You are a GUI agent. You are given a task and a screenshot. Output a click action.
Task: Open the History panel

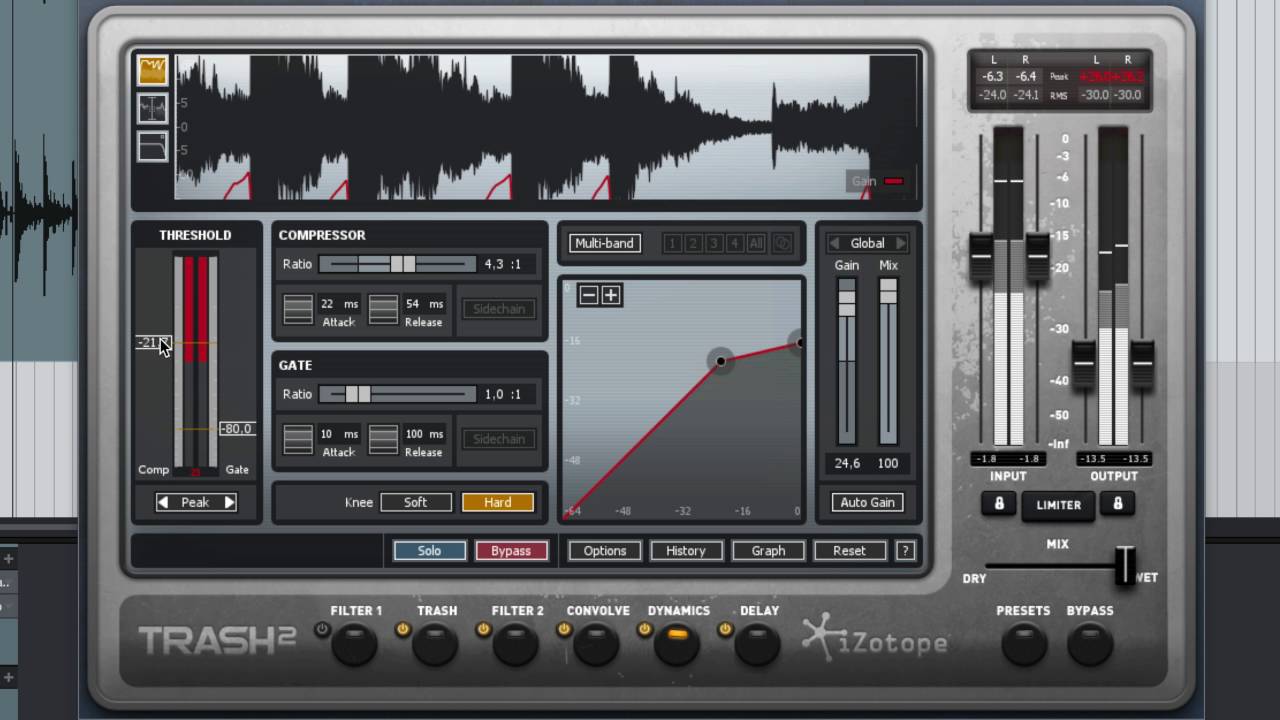point(686,551)
